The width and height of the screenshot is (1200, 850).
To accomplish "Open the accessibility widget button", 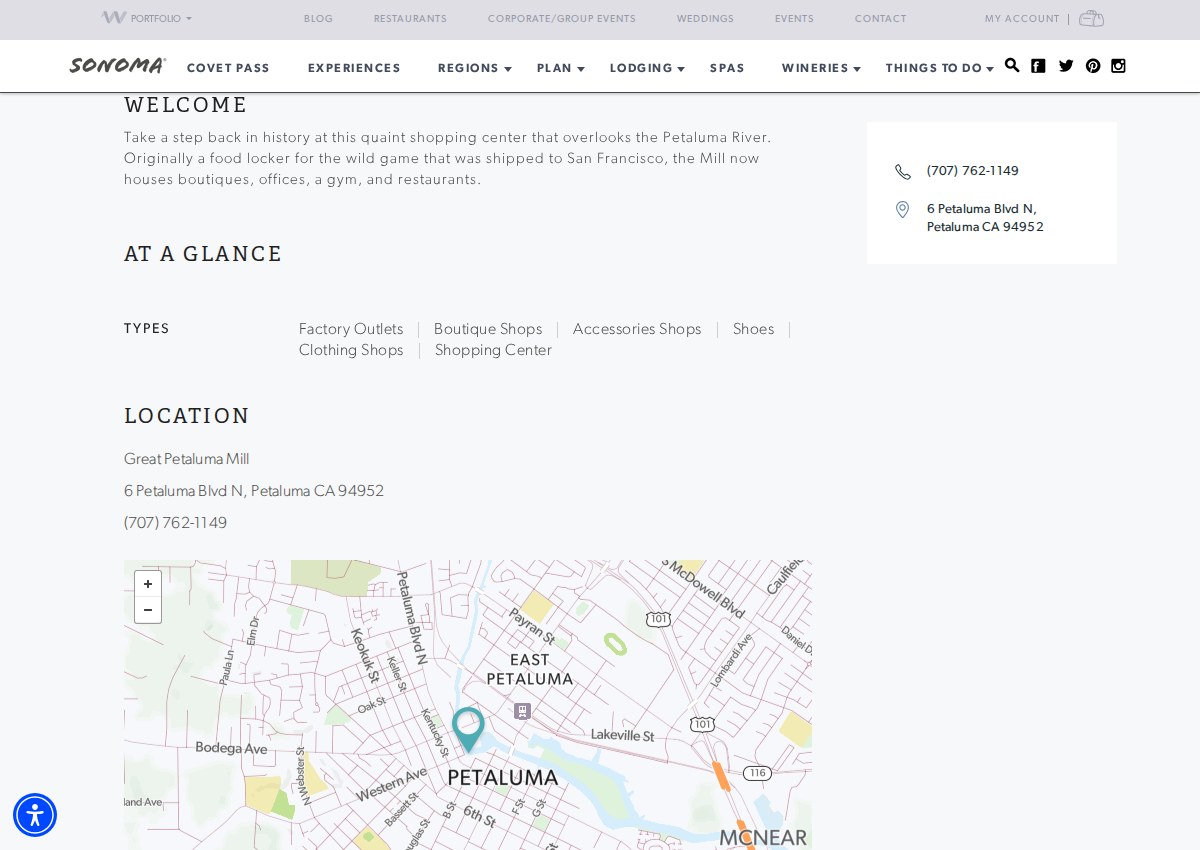I will 35,815.
